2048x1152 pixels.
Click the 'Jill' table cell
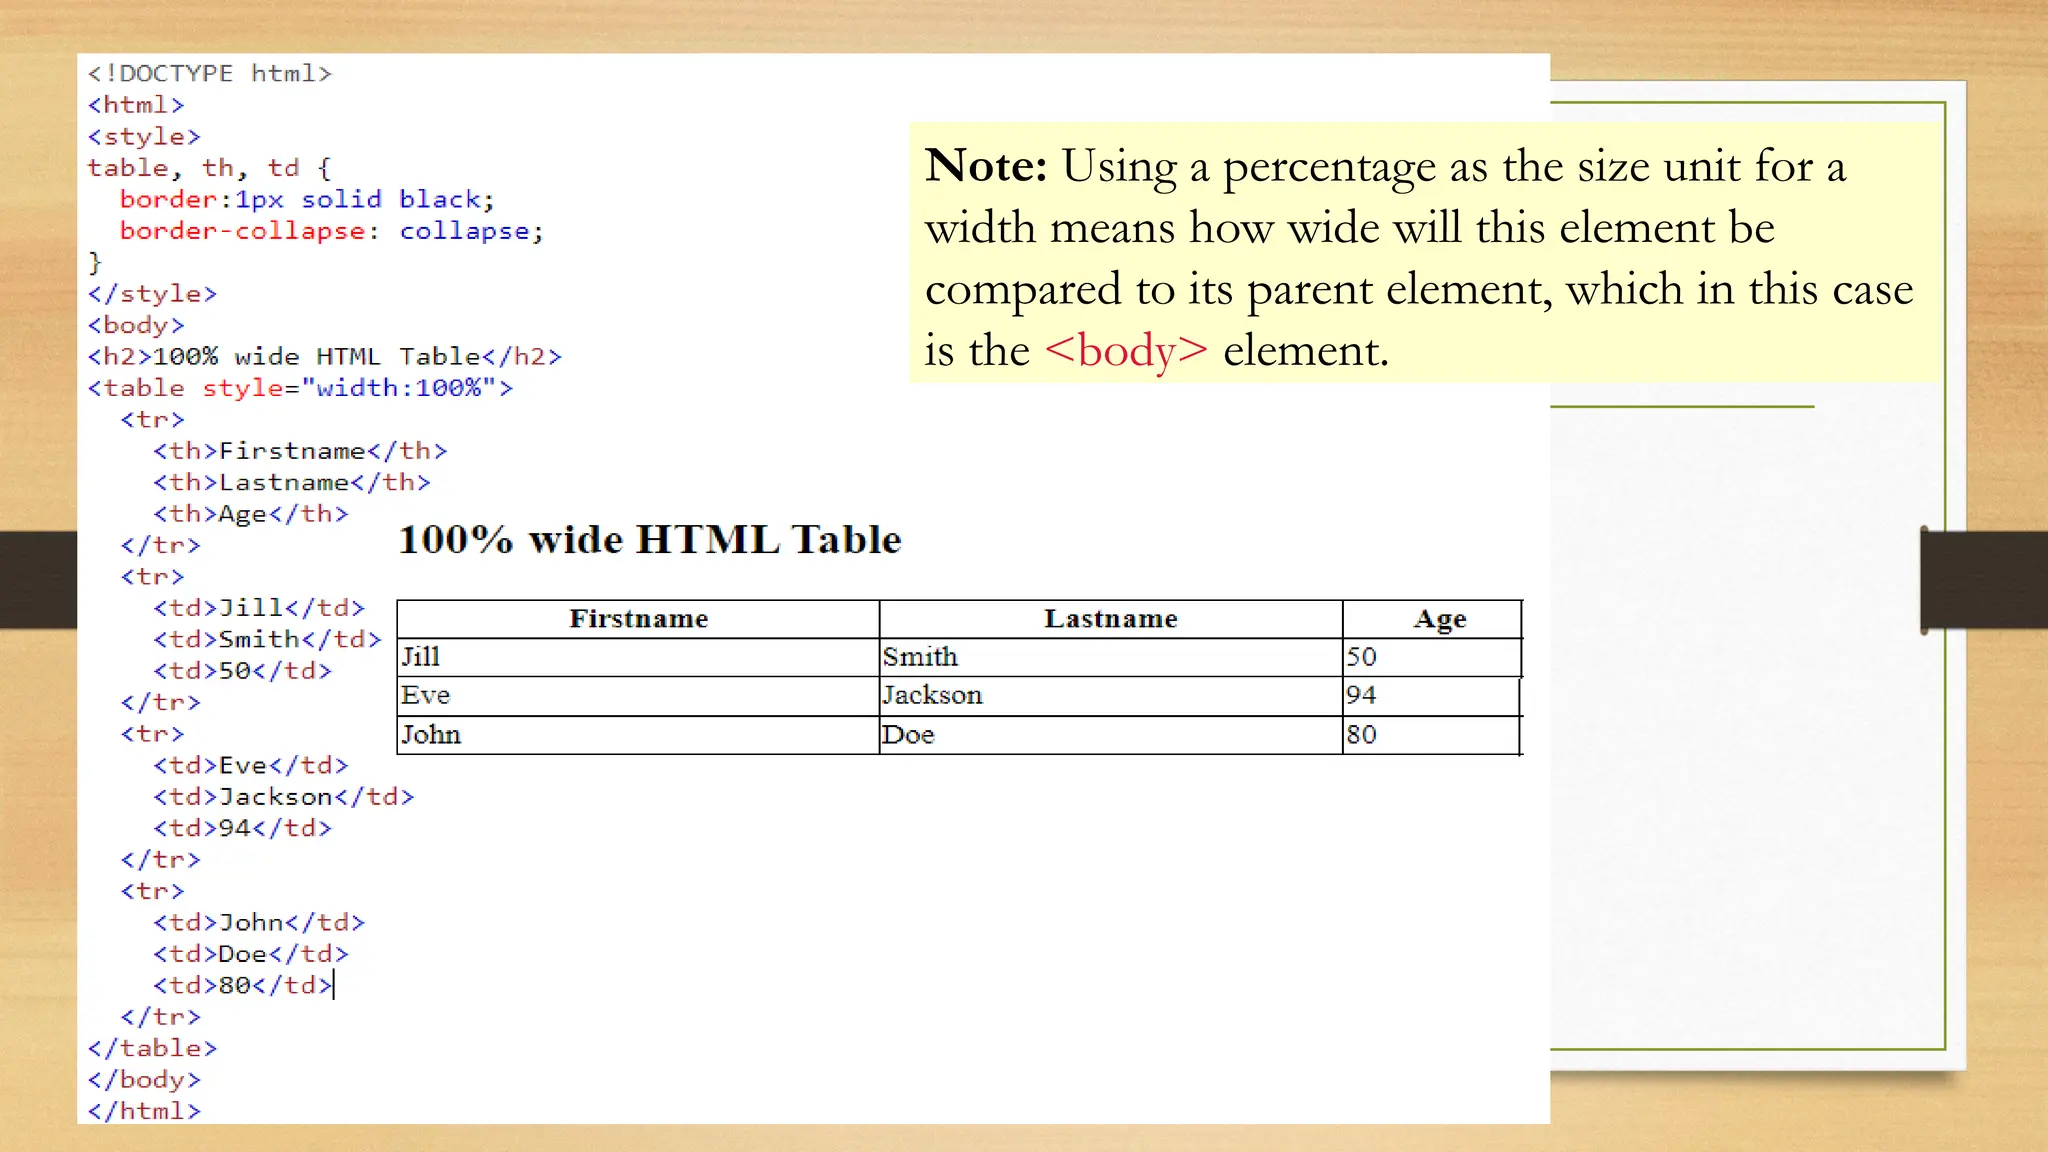point(638,657)
